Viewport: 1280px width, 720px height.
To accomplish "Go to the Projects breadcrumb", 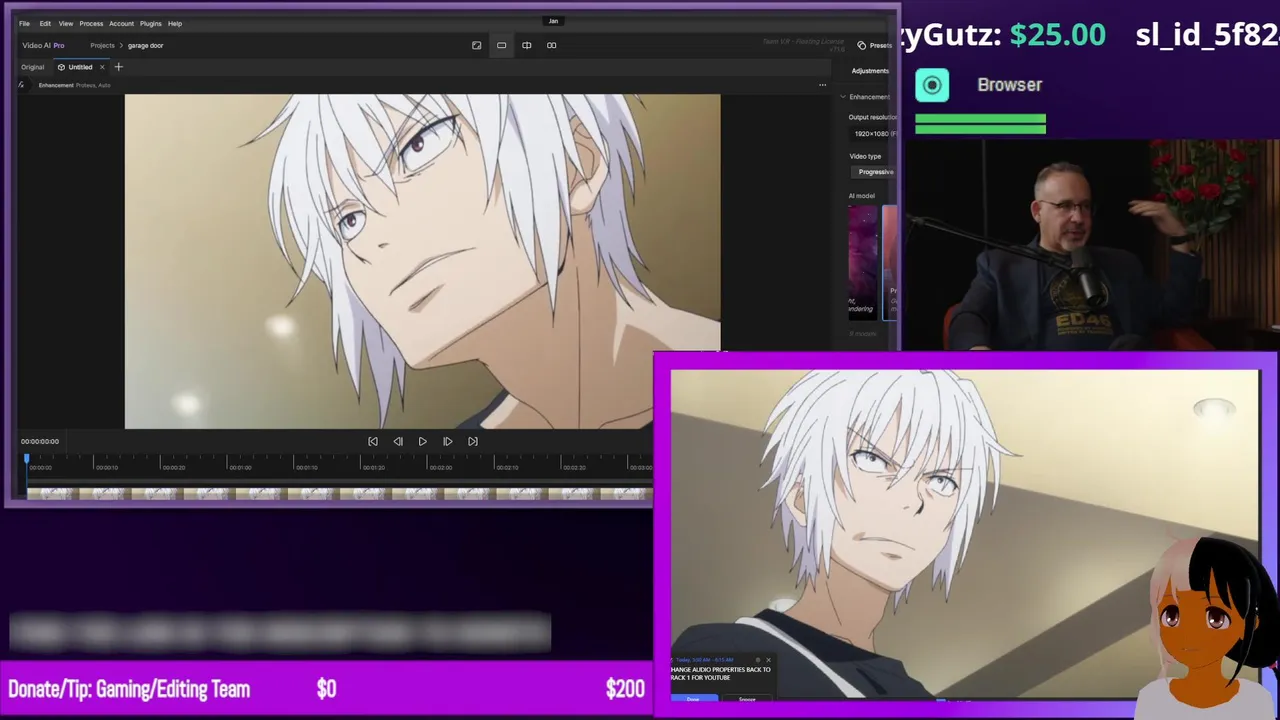I will coord(102,45).
